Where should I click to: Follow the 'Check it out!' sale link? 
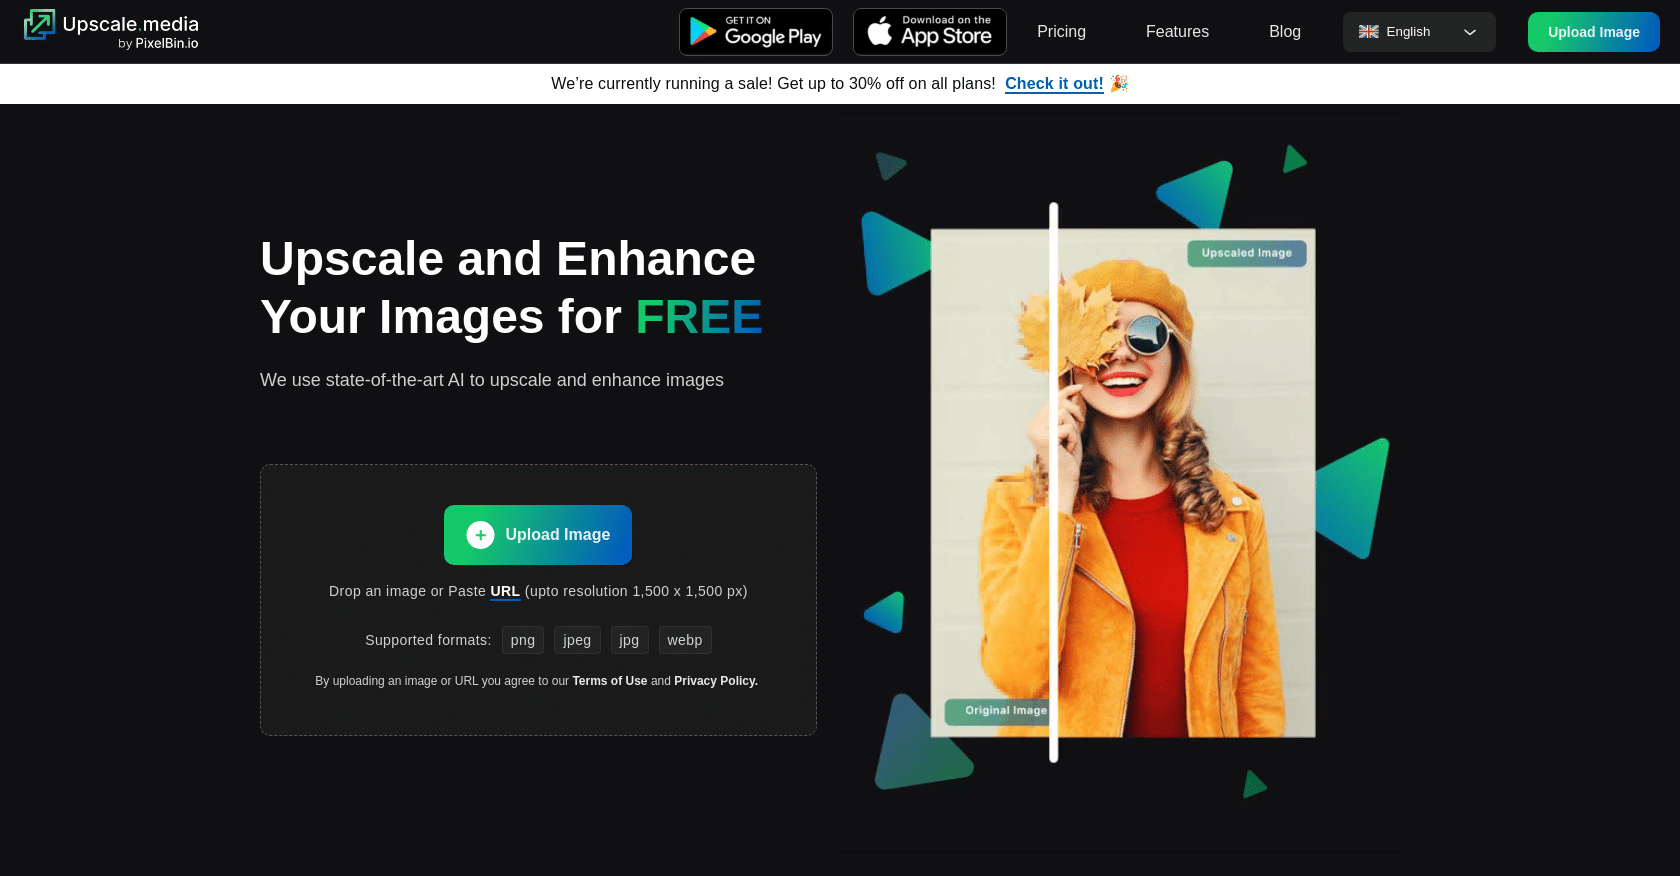1054,84
